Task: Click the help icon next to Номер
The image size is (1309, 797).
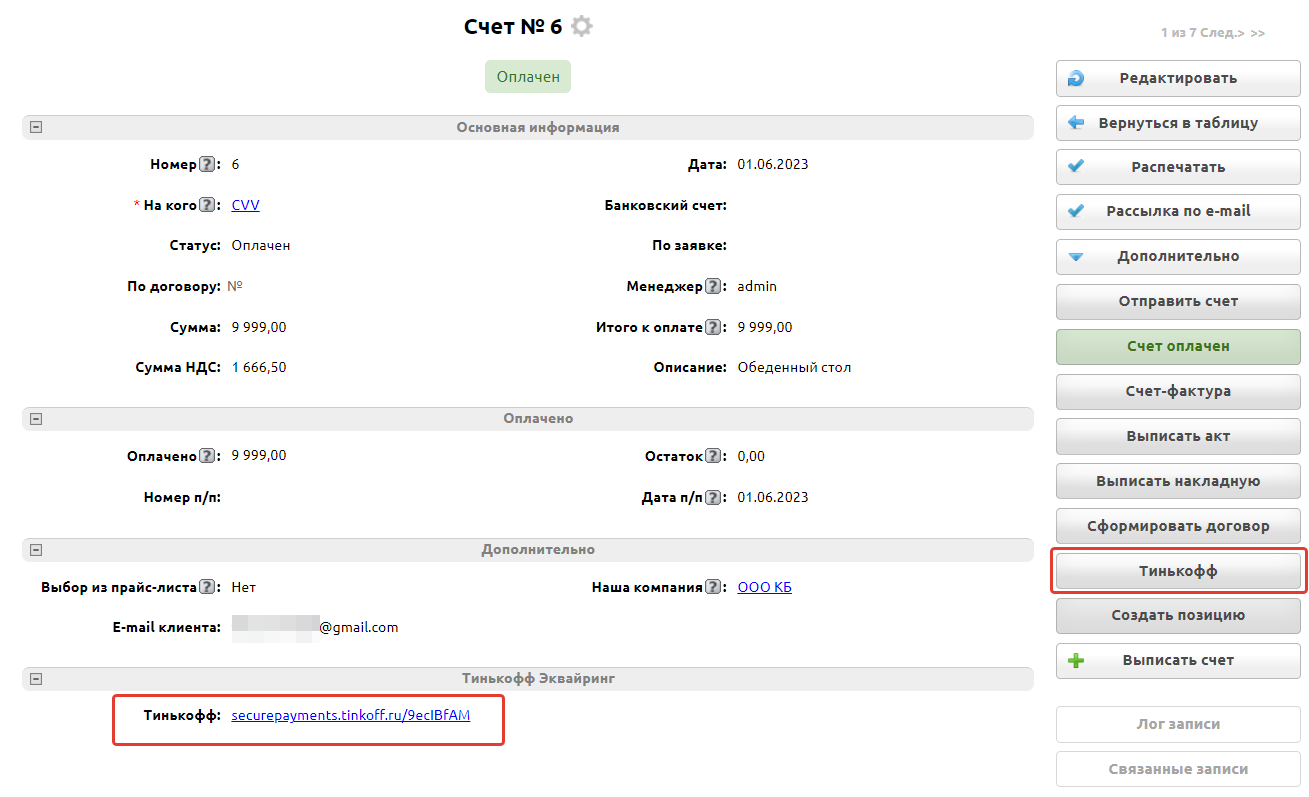Action: click(207, 164)
